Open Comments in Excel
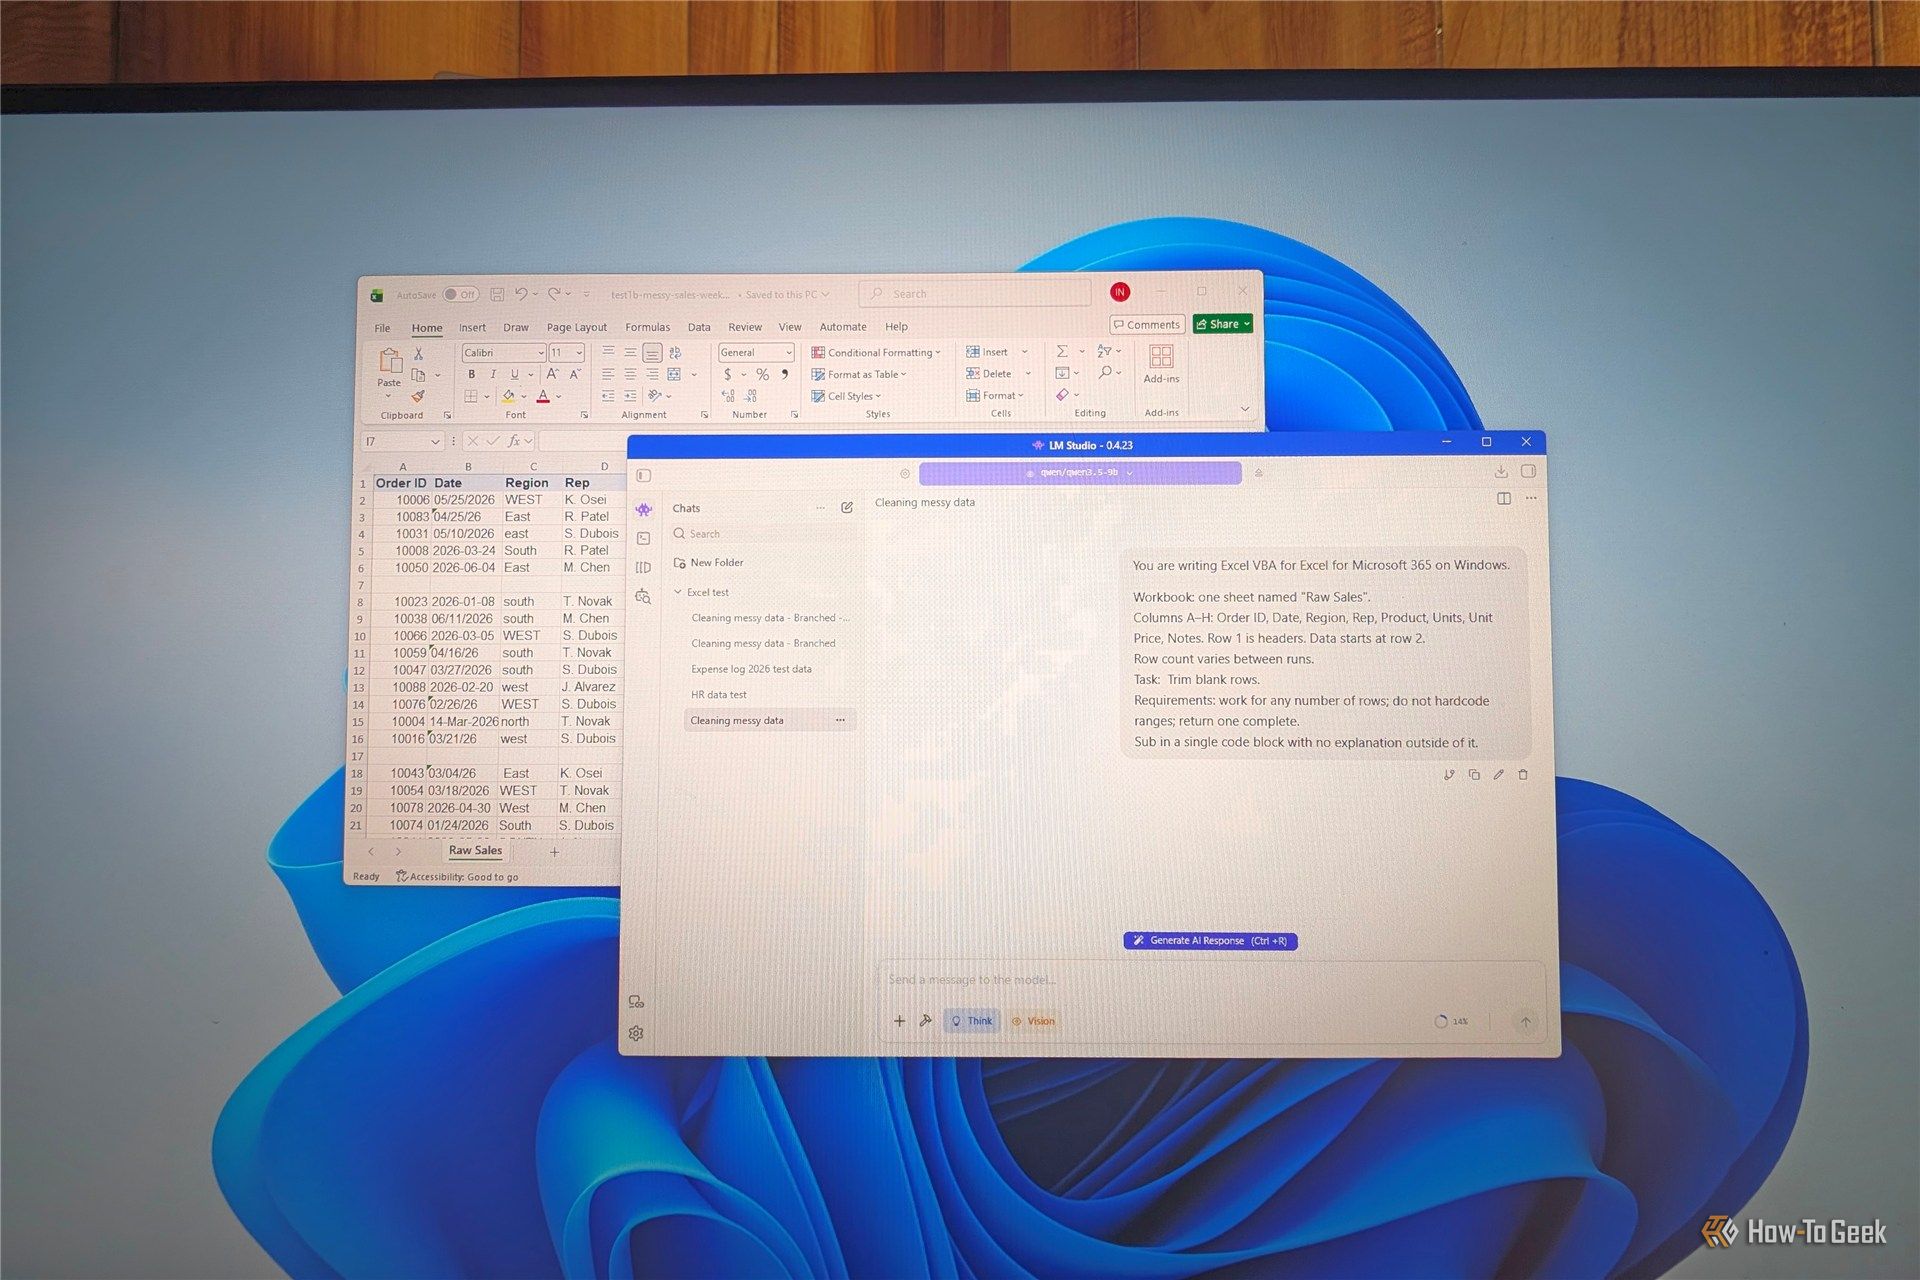The height and width of the screenshot is (1280, 1920). click(x=1147, y=325)
